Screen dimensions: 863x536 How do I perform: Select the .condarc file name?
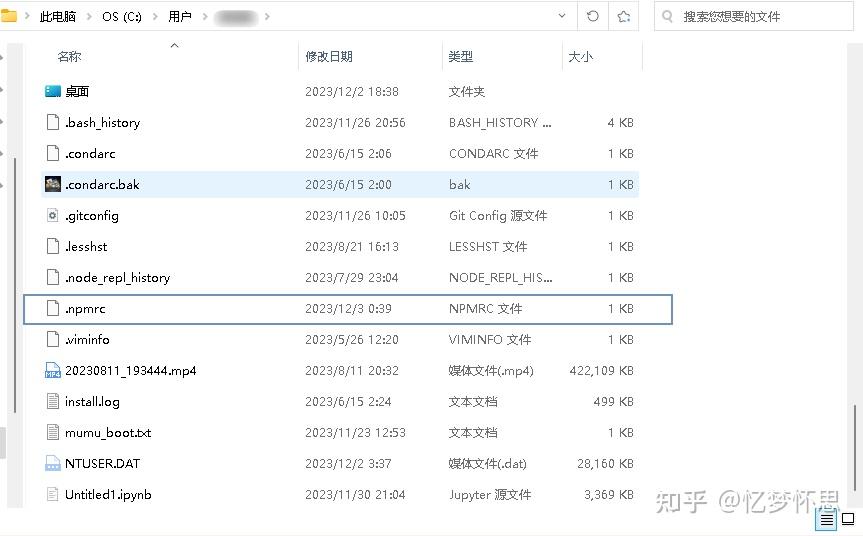pos(90,154)
